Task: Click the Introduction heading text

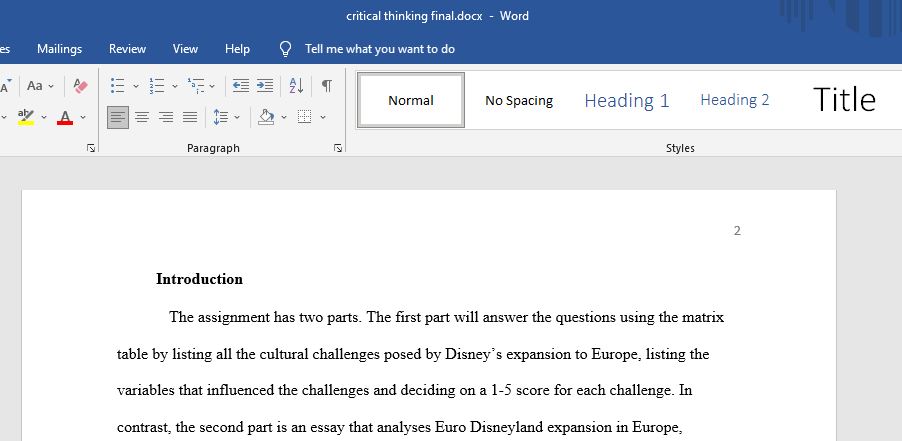Action: (x=200, y=279)
